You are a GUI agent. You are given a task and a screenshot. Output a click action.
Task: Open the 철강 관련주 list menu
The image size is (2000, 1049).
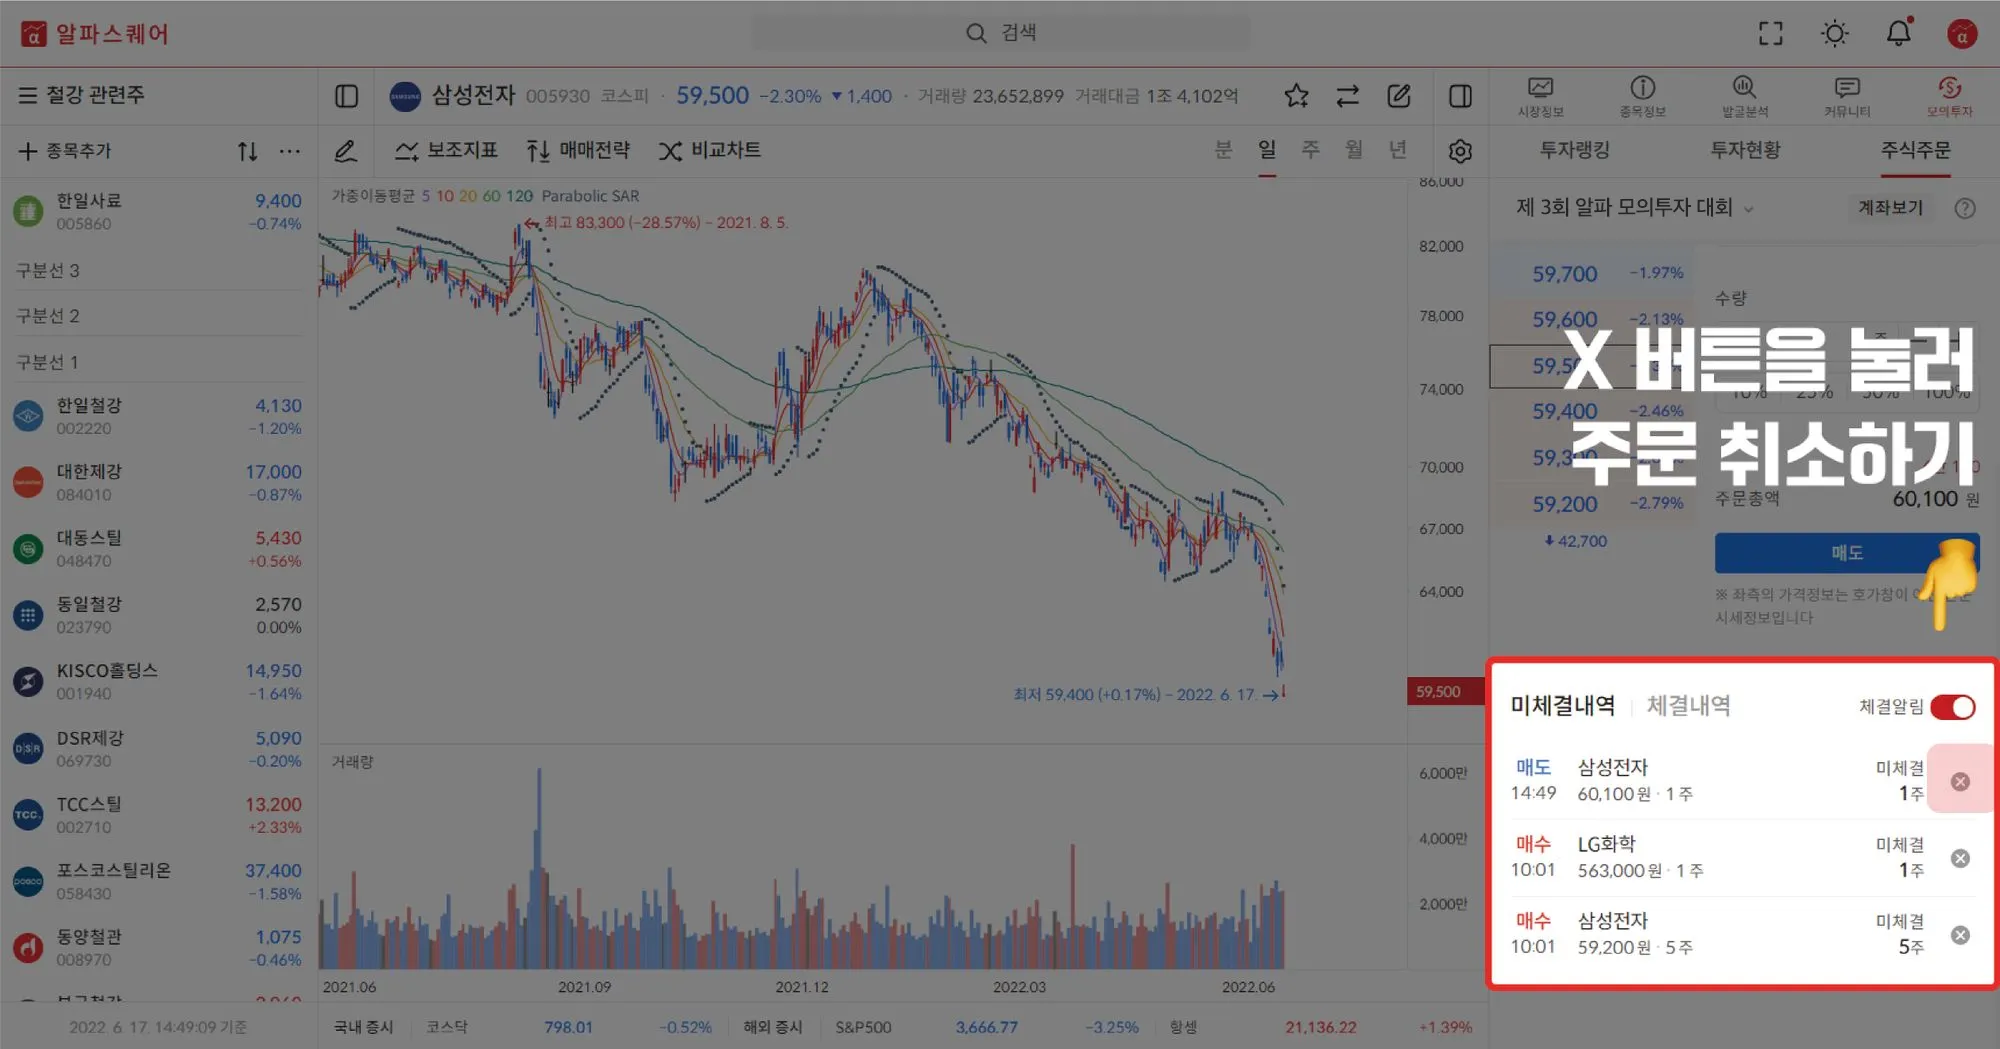click(x=81, y=95)
